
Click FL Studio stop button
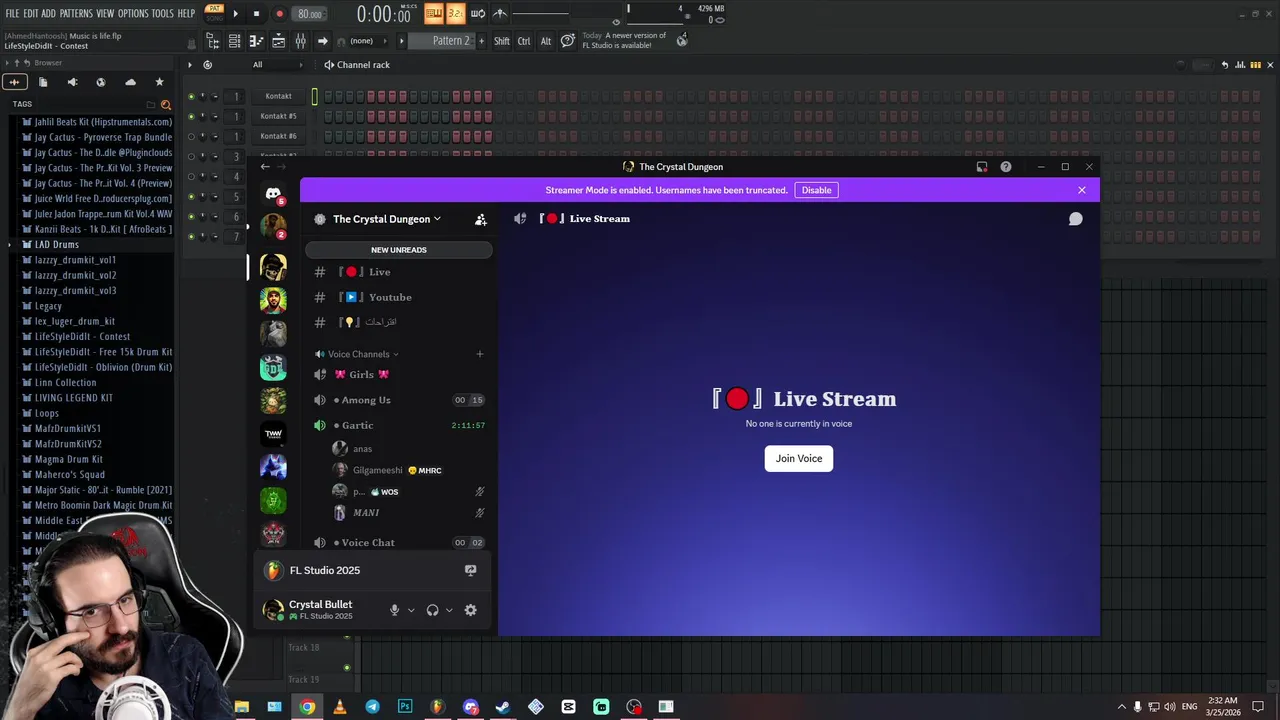coord(256,14)
